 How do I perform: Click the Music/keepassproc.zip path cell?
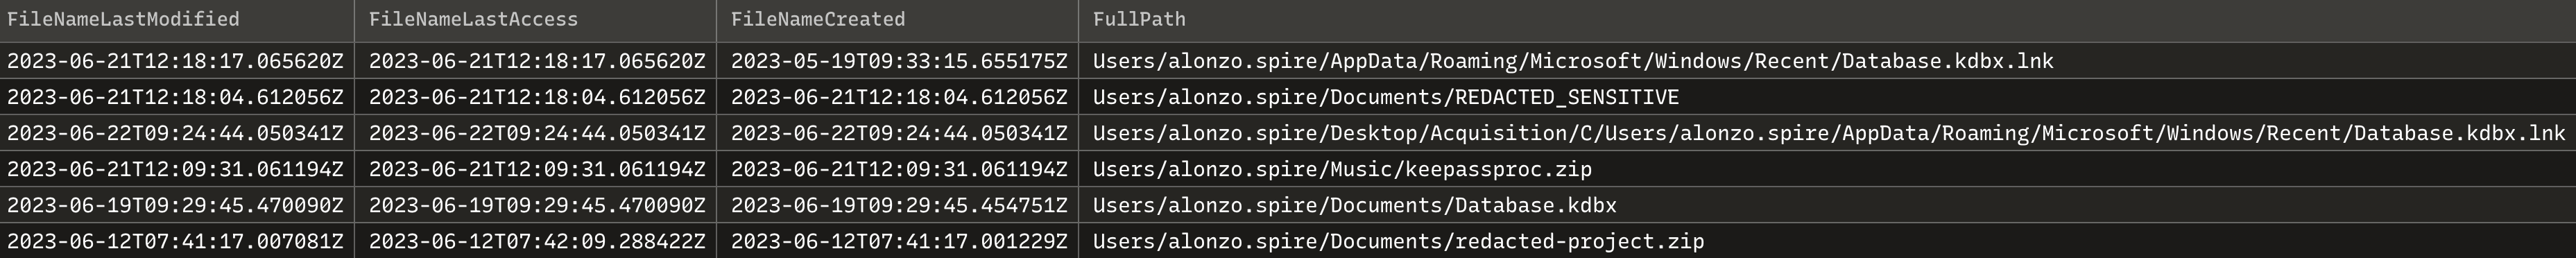click(x=1342, y=169)
